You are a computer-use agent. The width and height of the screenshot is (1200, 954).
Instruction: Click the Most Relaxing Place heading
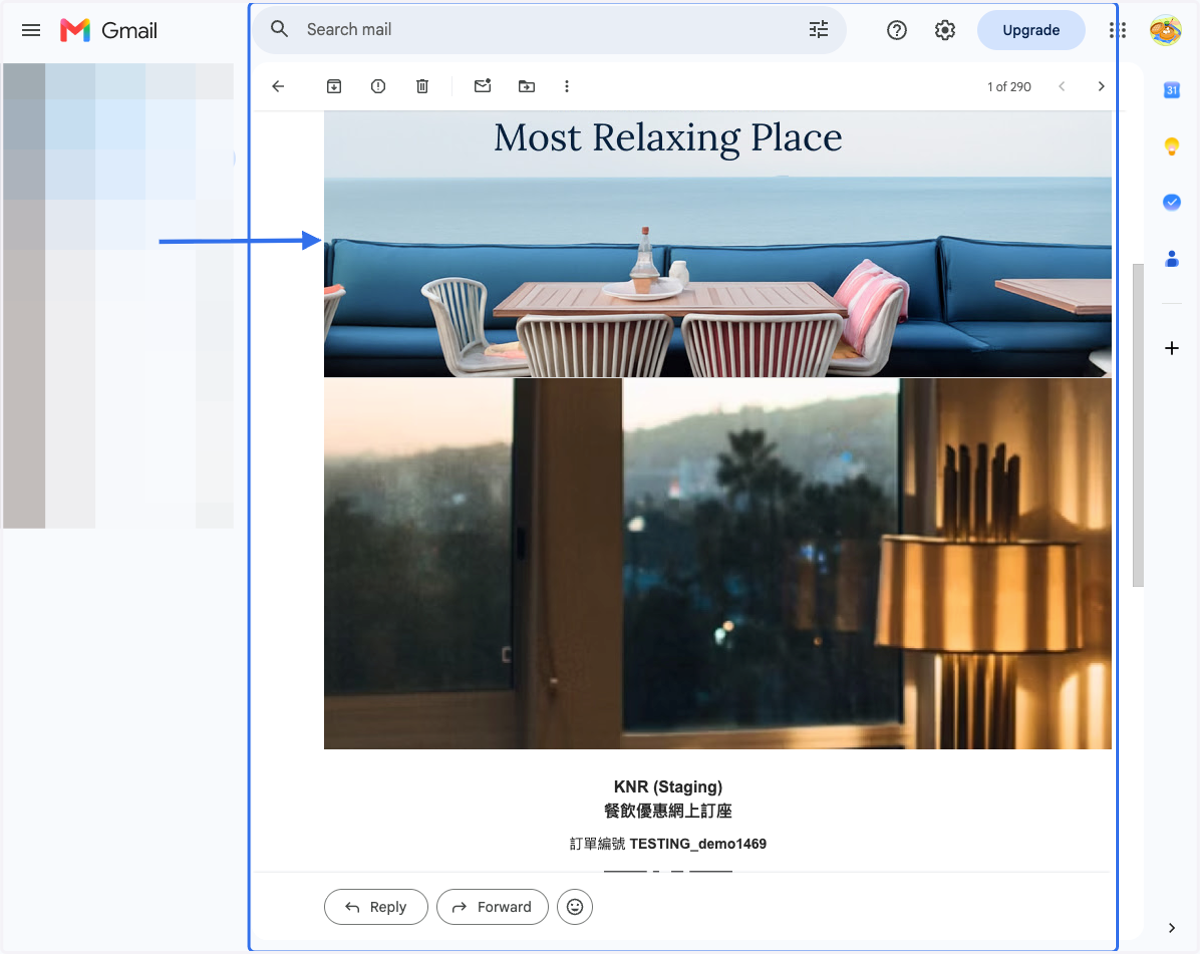[x=668, y=137]
